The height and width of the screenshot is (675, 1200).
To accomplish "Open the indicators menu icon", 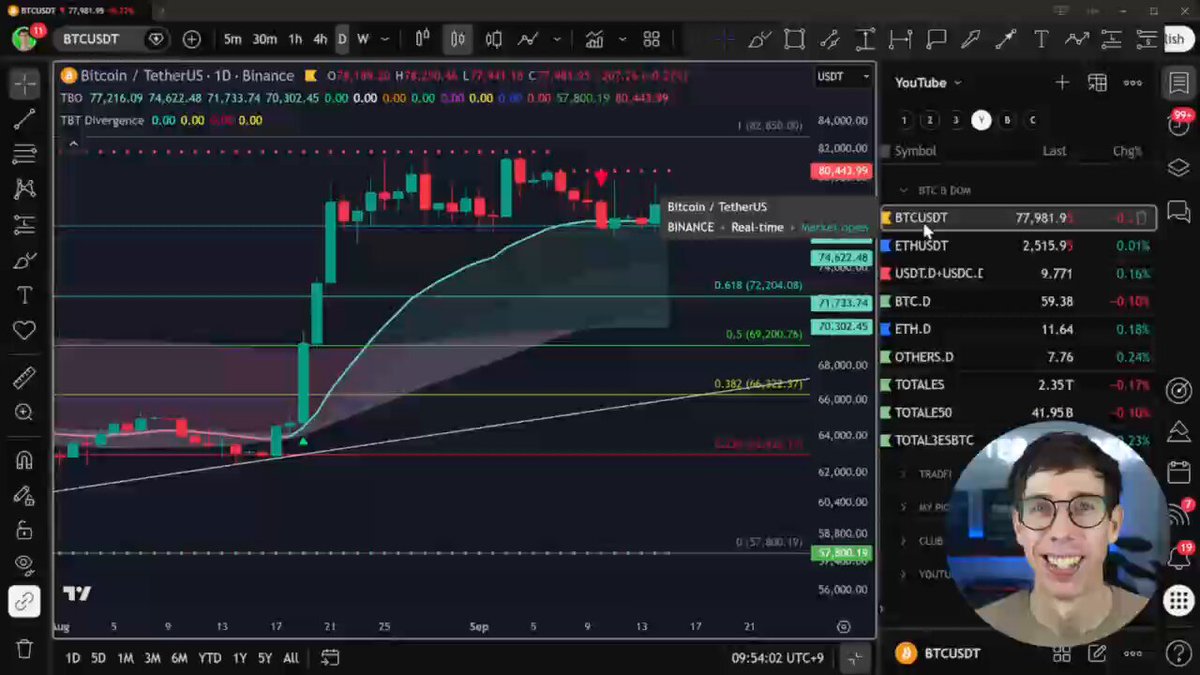I will coord(595,39).
